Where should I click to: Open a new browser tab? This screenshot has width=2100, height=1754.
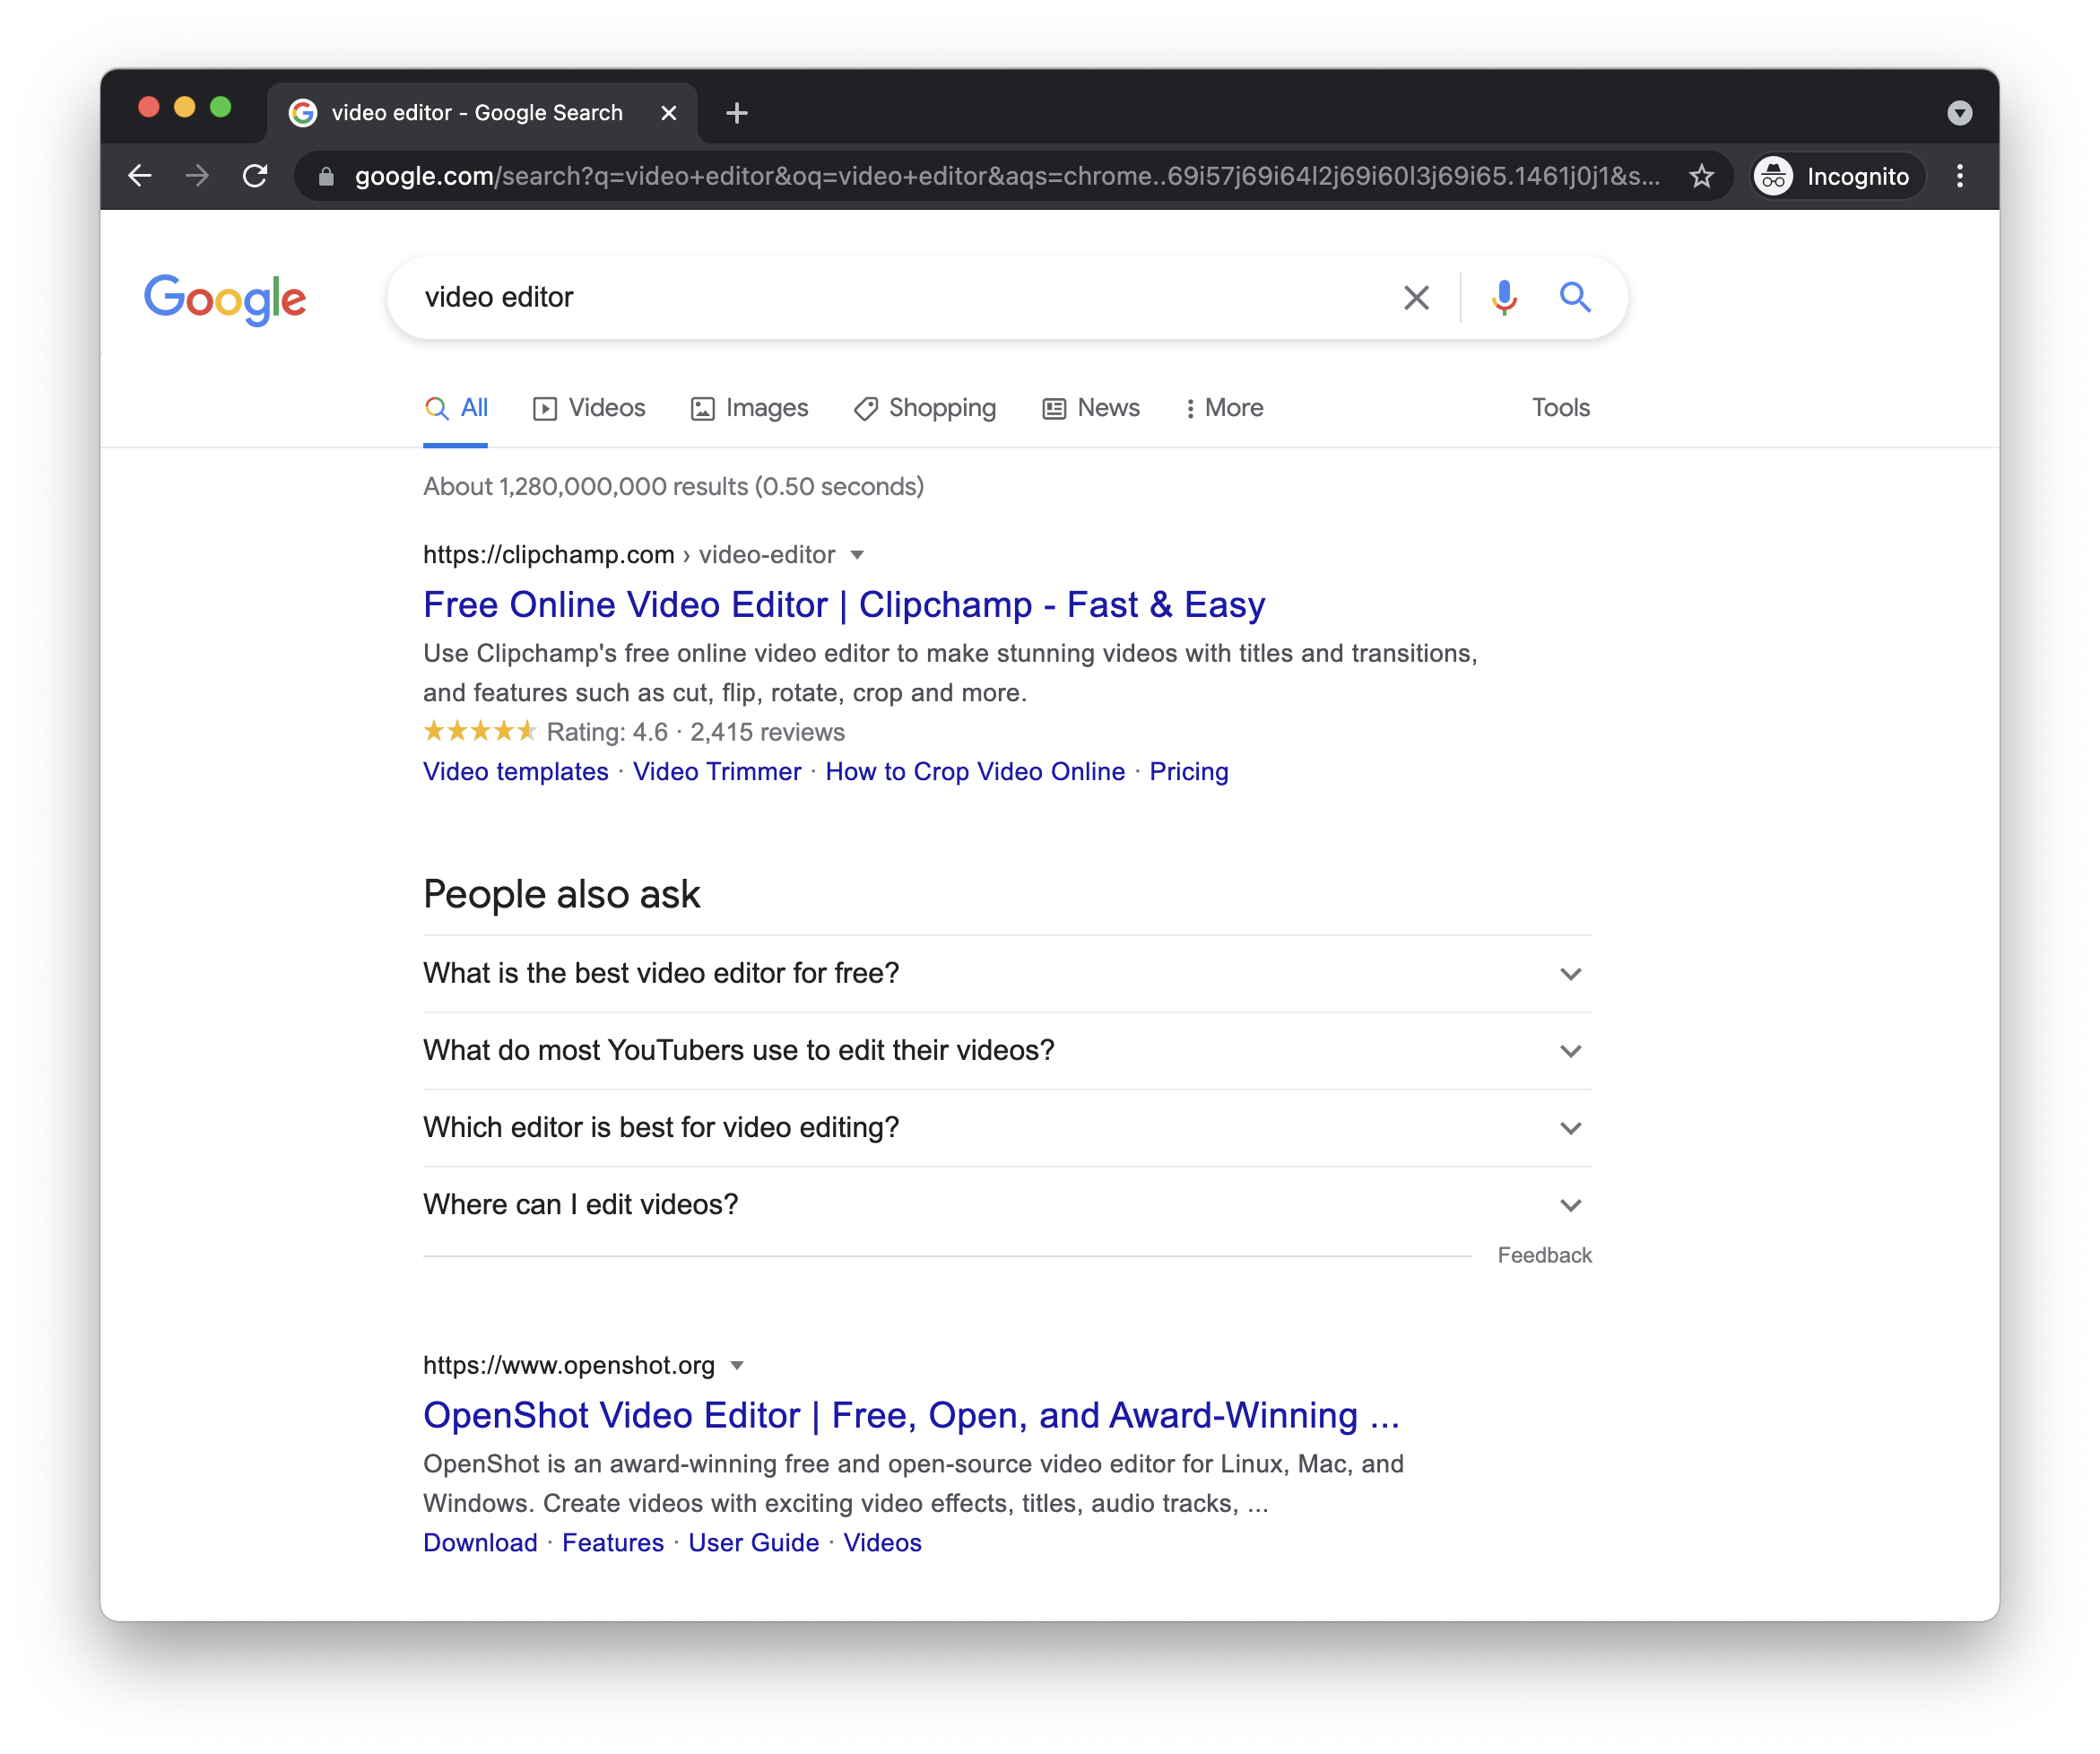(x=737, y=113)
